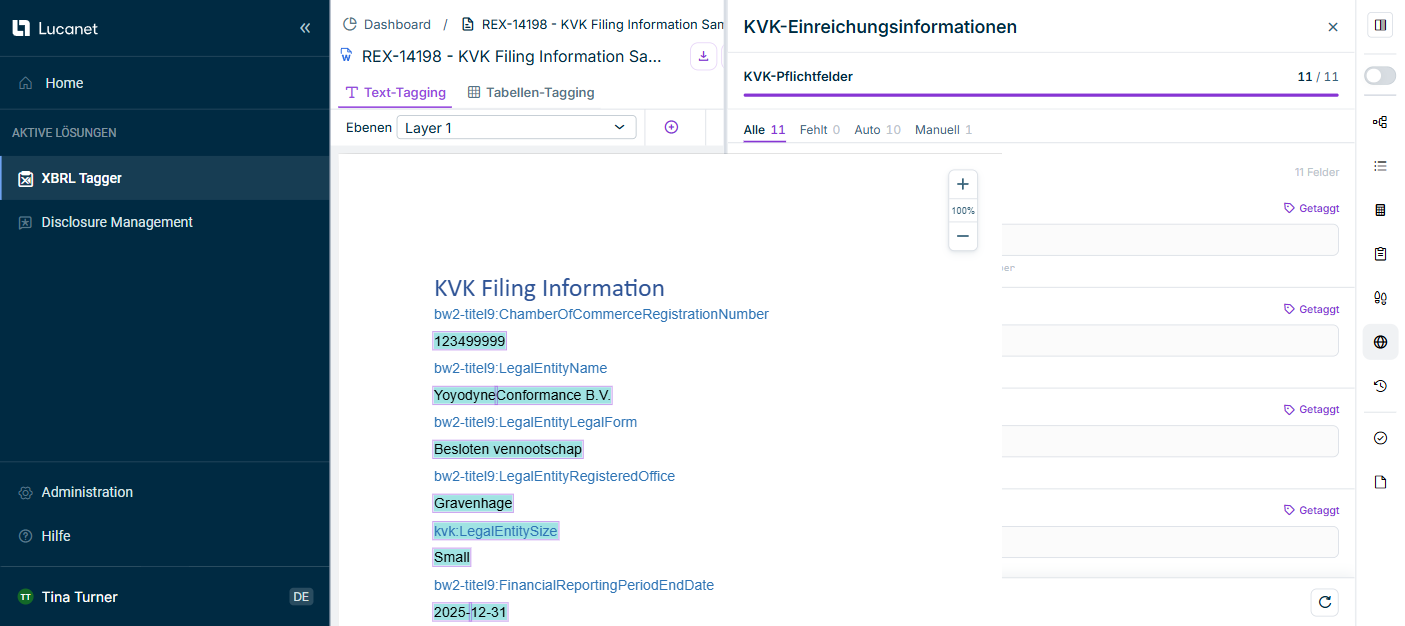Click label bw2-titel9:FinancialReportingPeriodEndDate
This screenshot has width=1405, height=626.
pyautogui.click(x=574, y=585)
